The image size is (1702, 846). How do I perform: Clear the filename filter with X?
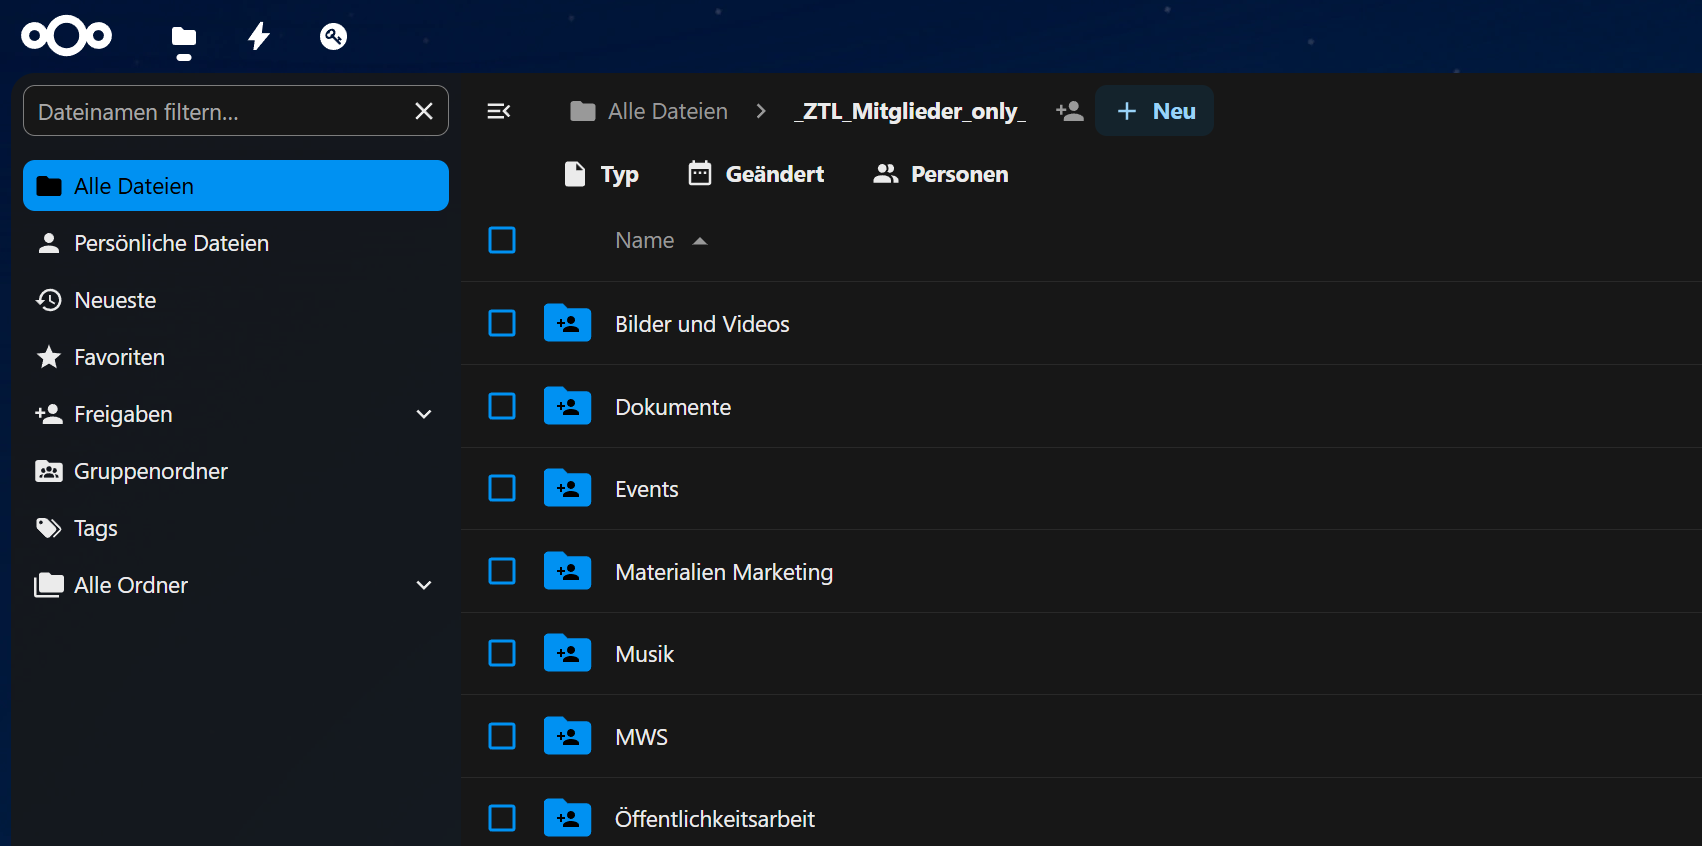click(424, 111)
